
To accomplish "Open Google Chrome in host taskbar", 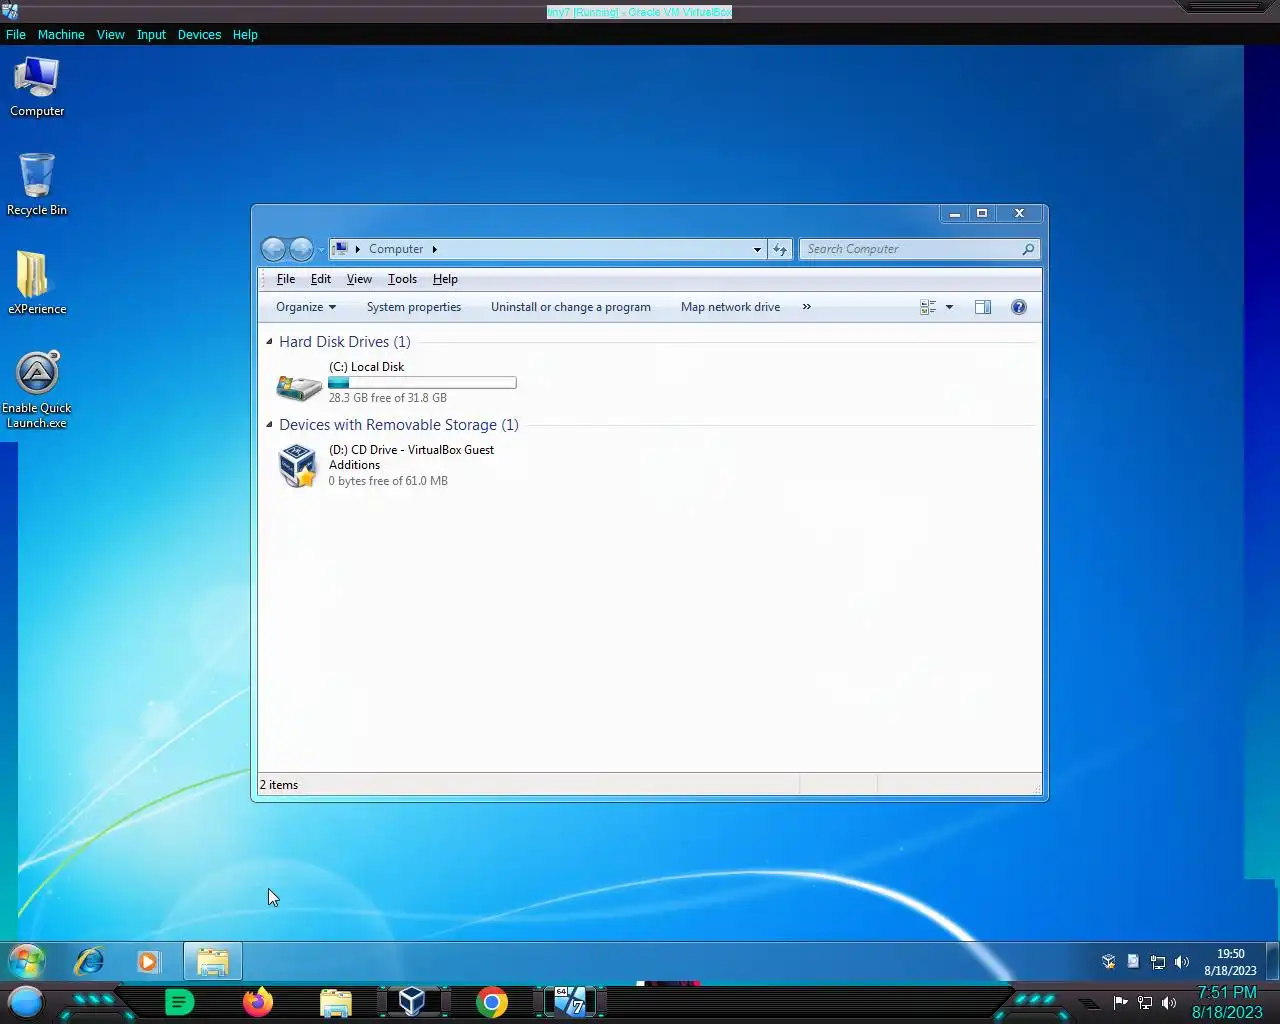I will (x=492, y=1002).
